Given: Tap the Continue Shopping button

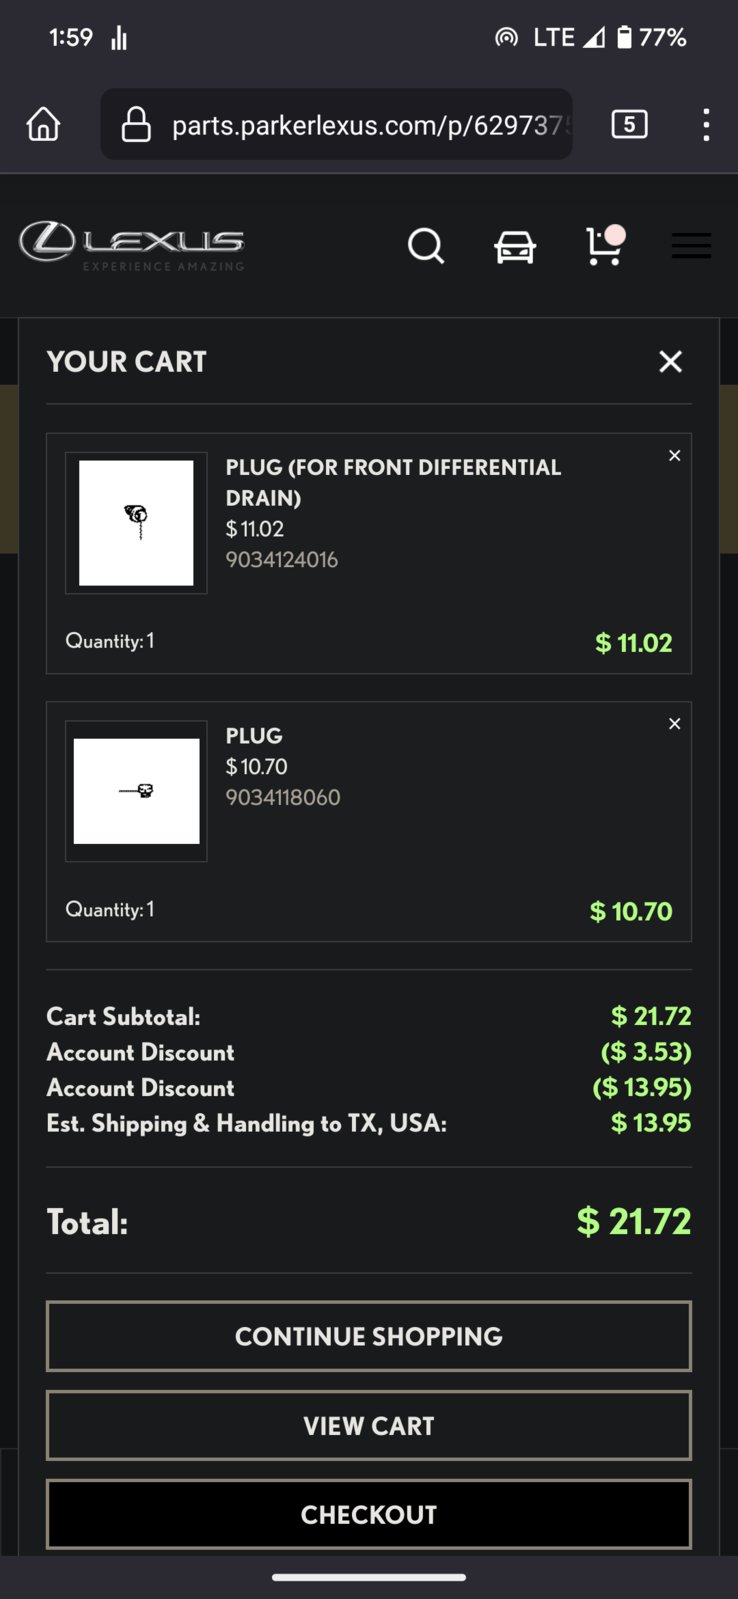Looking at the screenshot, I should pos(369,1336).
